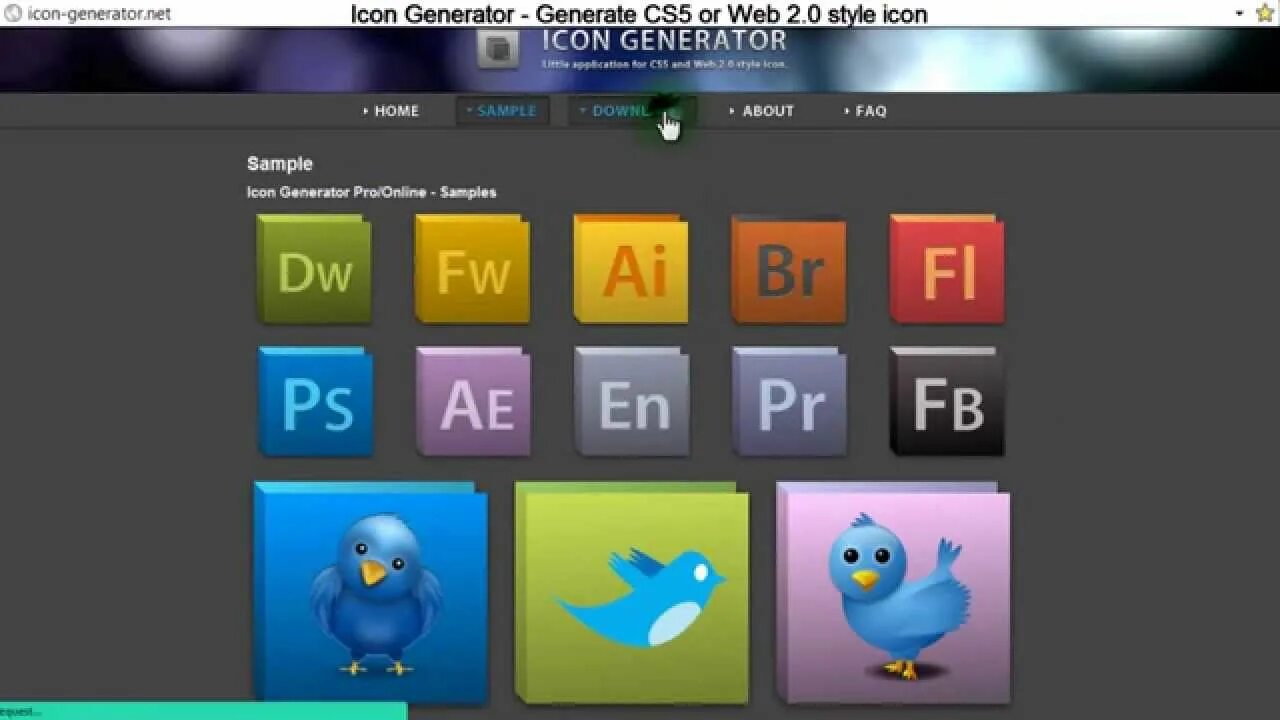
Task: Click the blue box Twitter bird icon
Action: pos(371,592)
